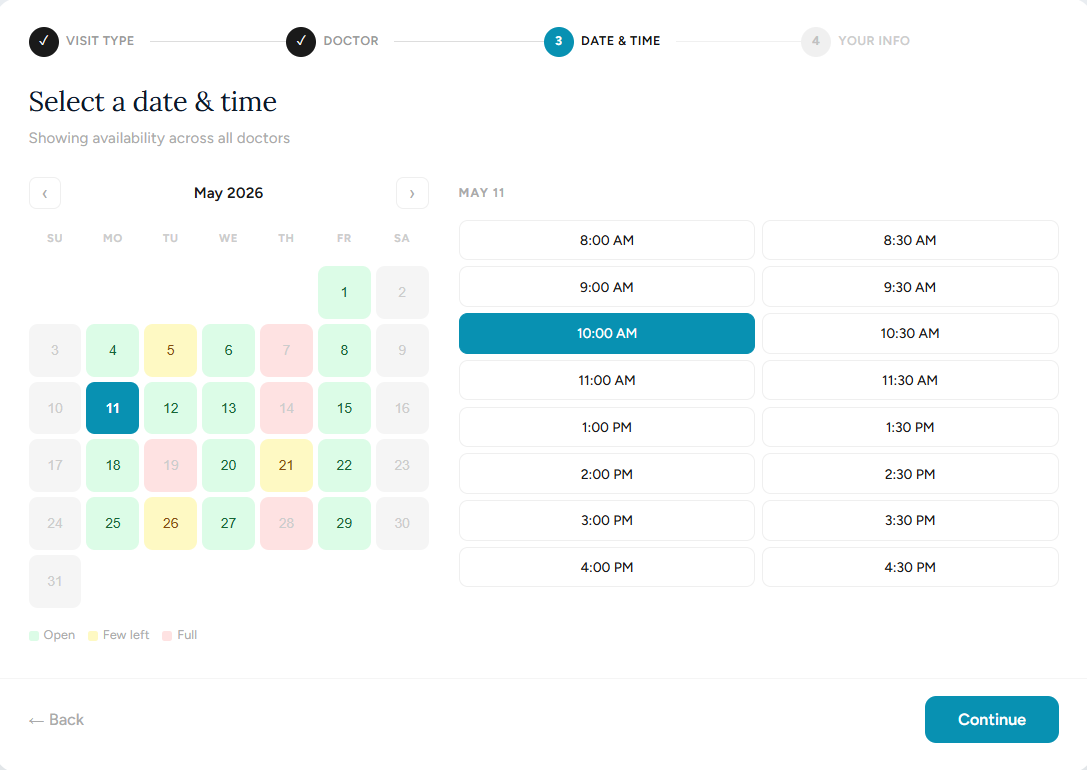Select Friday May 29
1087x770 pixels.
(x=344, y=523)
